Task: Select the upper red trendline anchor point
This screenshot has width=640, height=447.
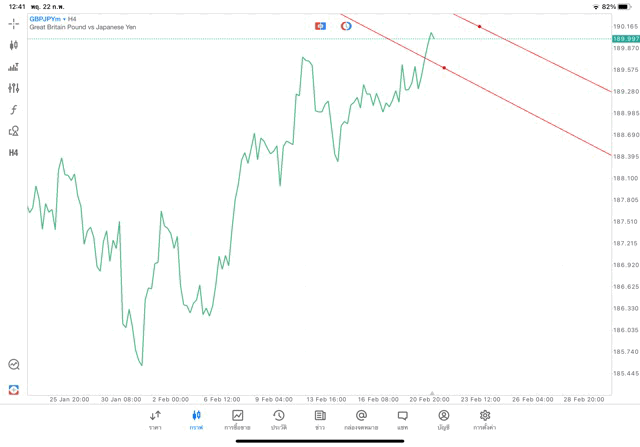Action: 479,26
